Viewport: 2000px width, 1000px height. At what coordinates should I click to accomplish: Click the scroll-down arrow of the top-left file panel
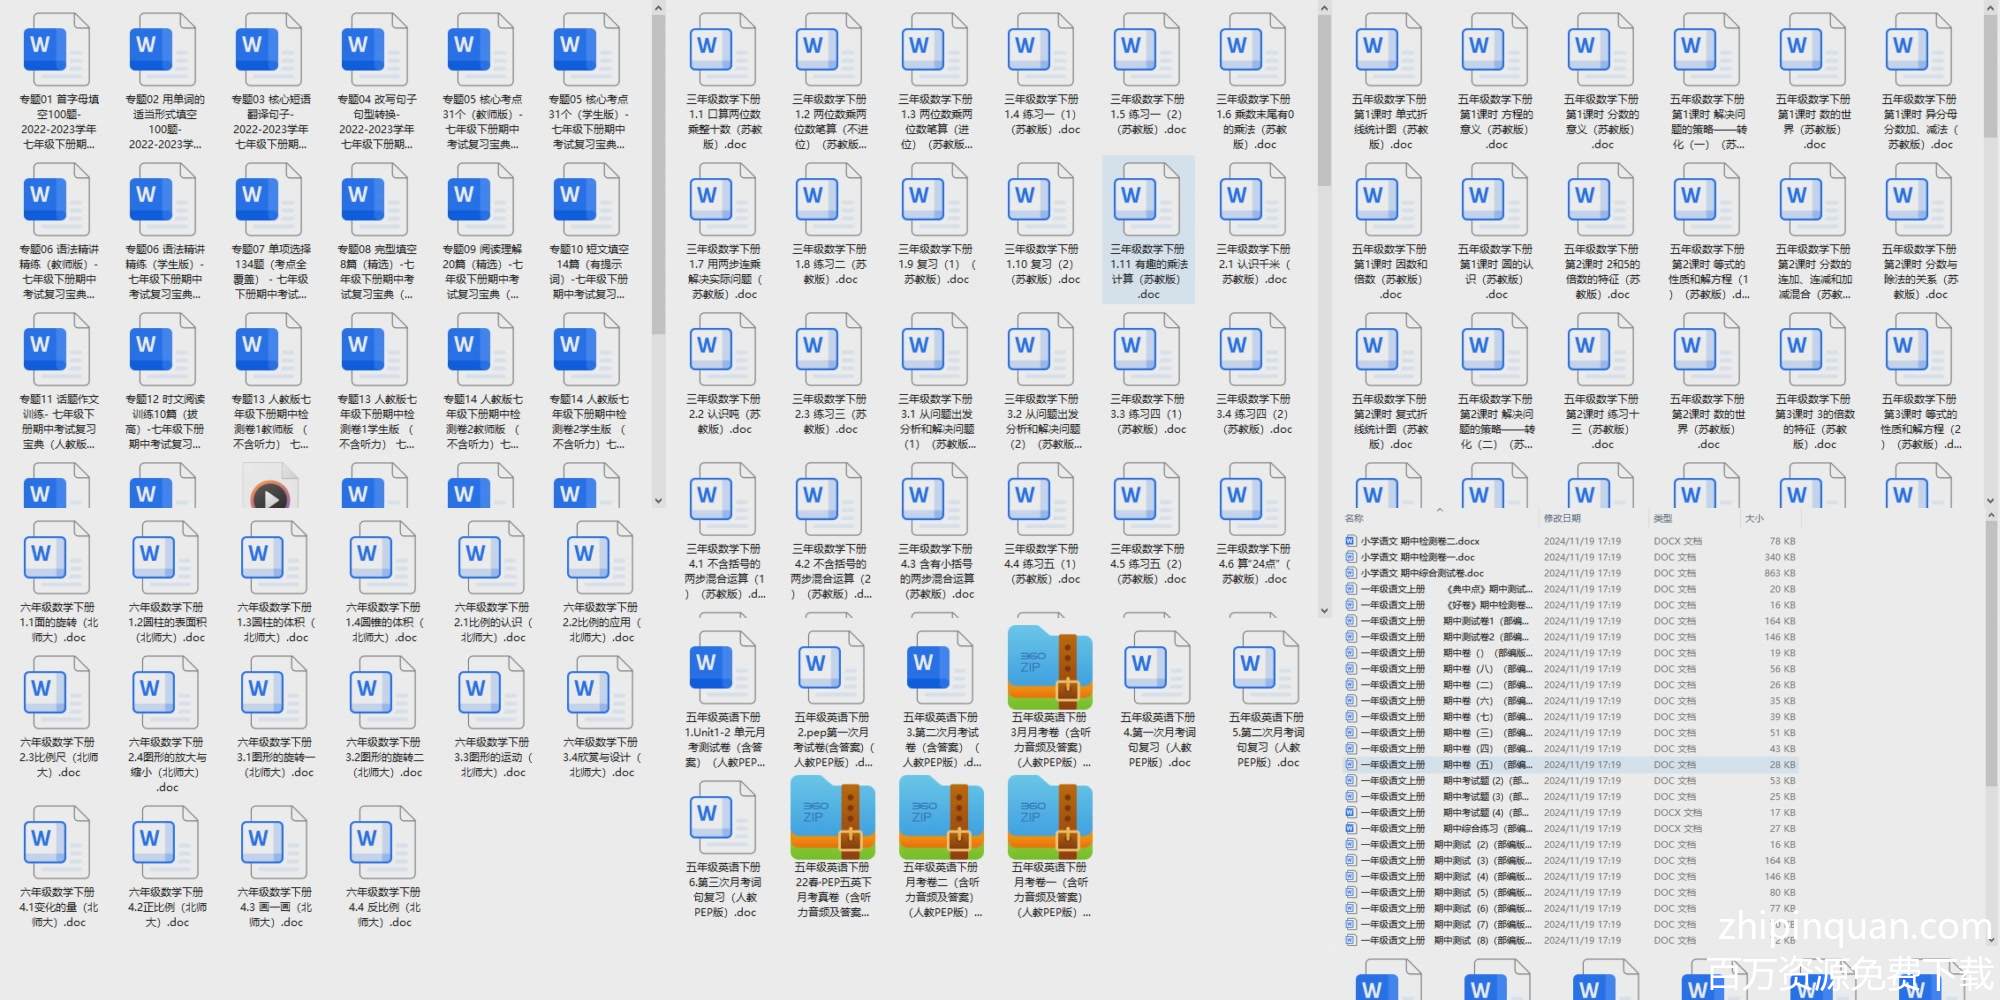(x=658, y=500)
